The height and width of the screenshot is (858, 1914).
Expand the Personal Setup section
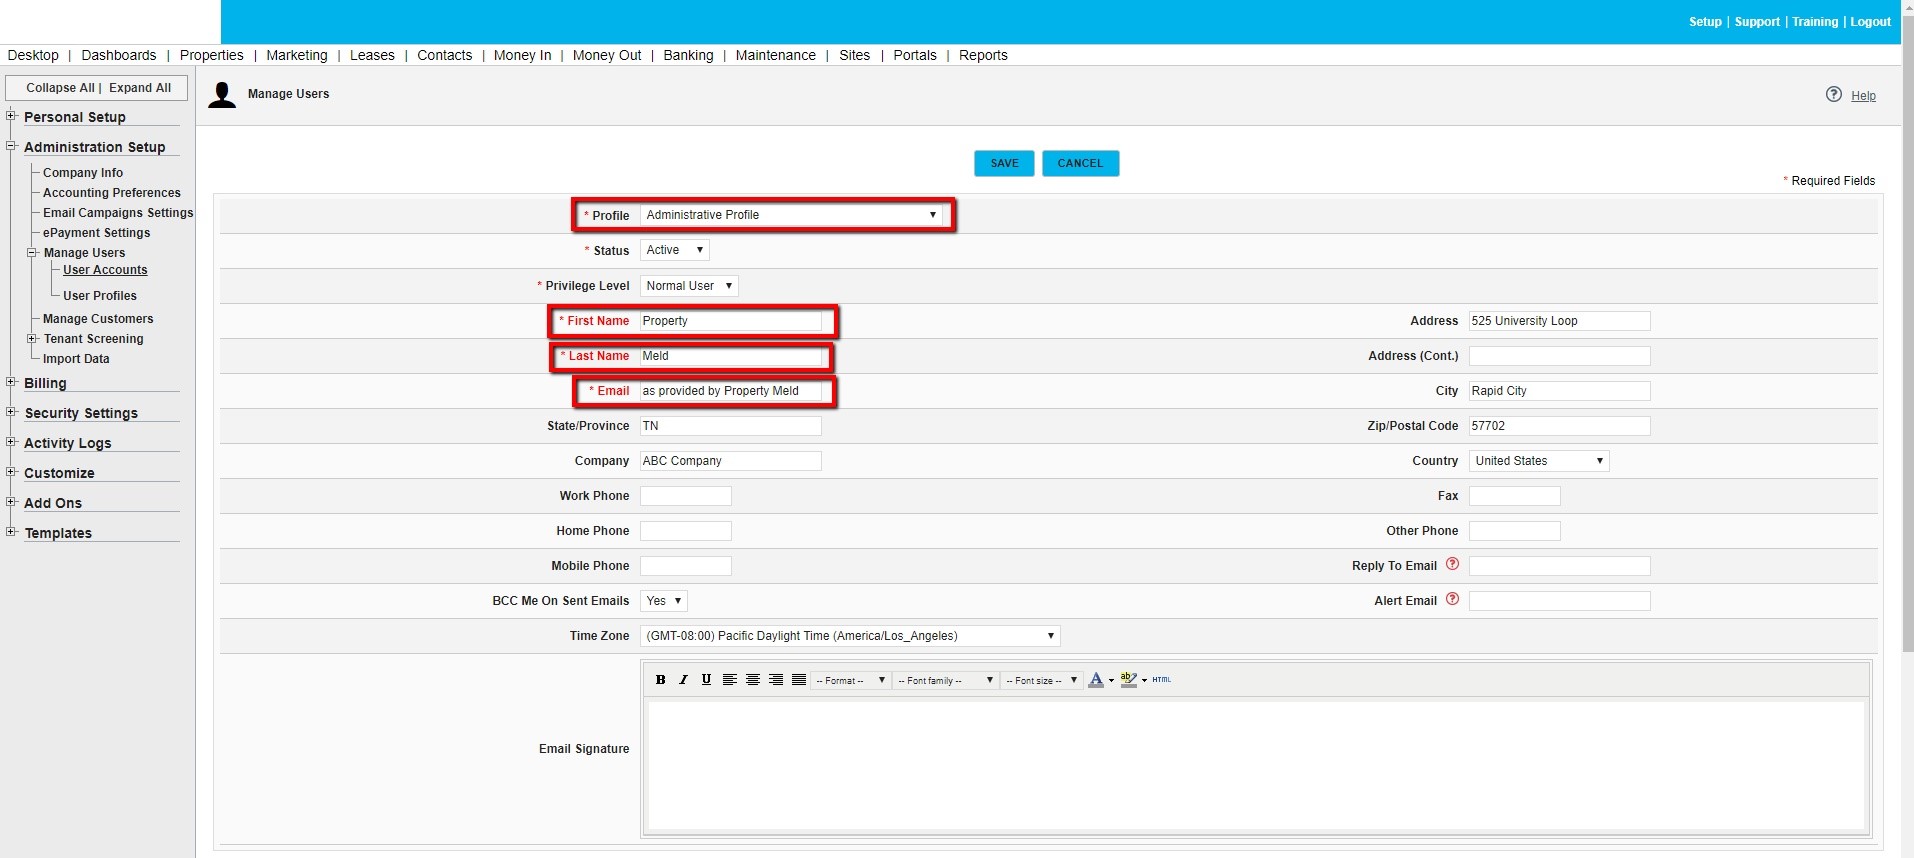[11, 116]
